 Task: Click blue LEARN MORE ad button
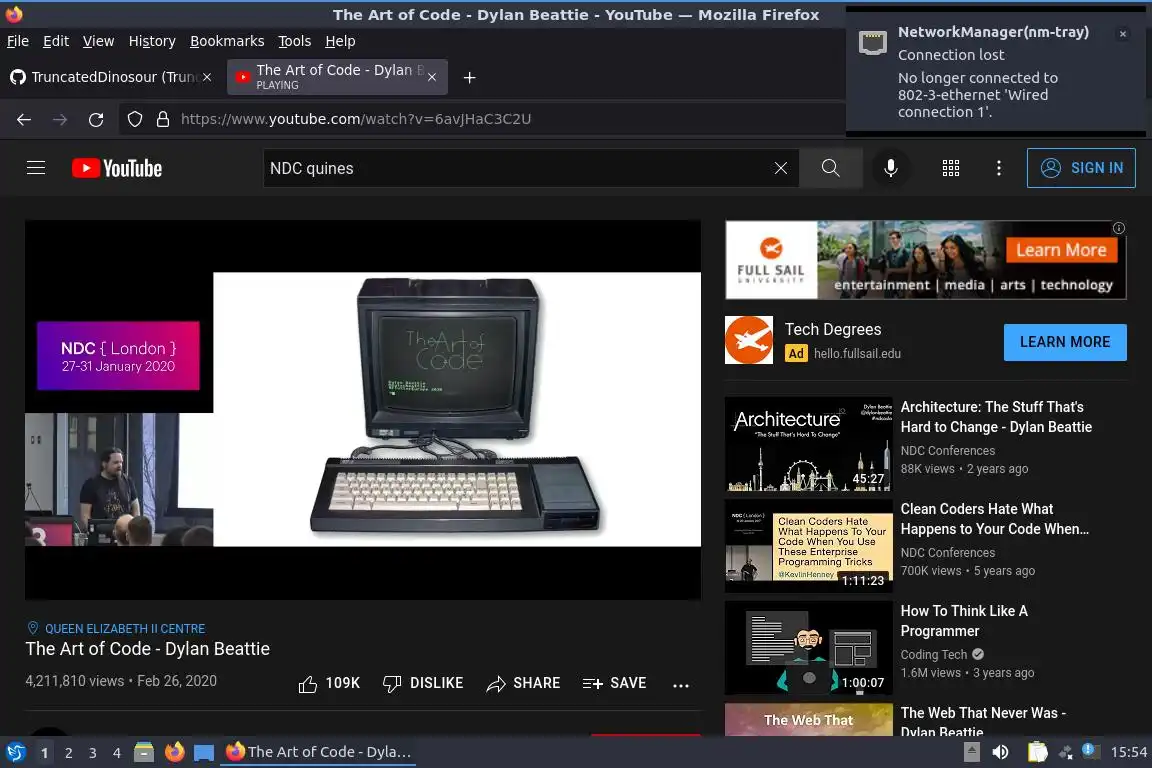[1065, 342]
